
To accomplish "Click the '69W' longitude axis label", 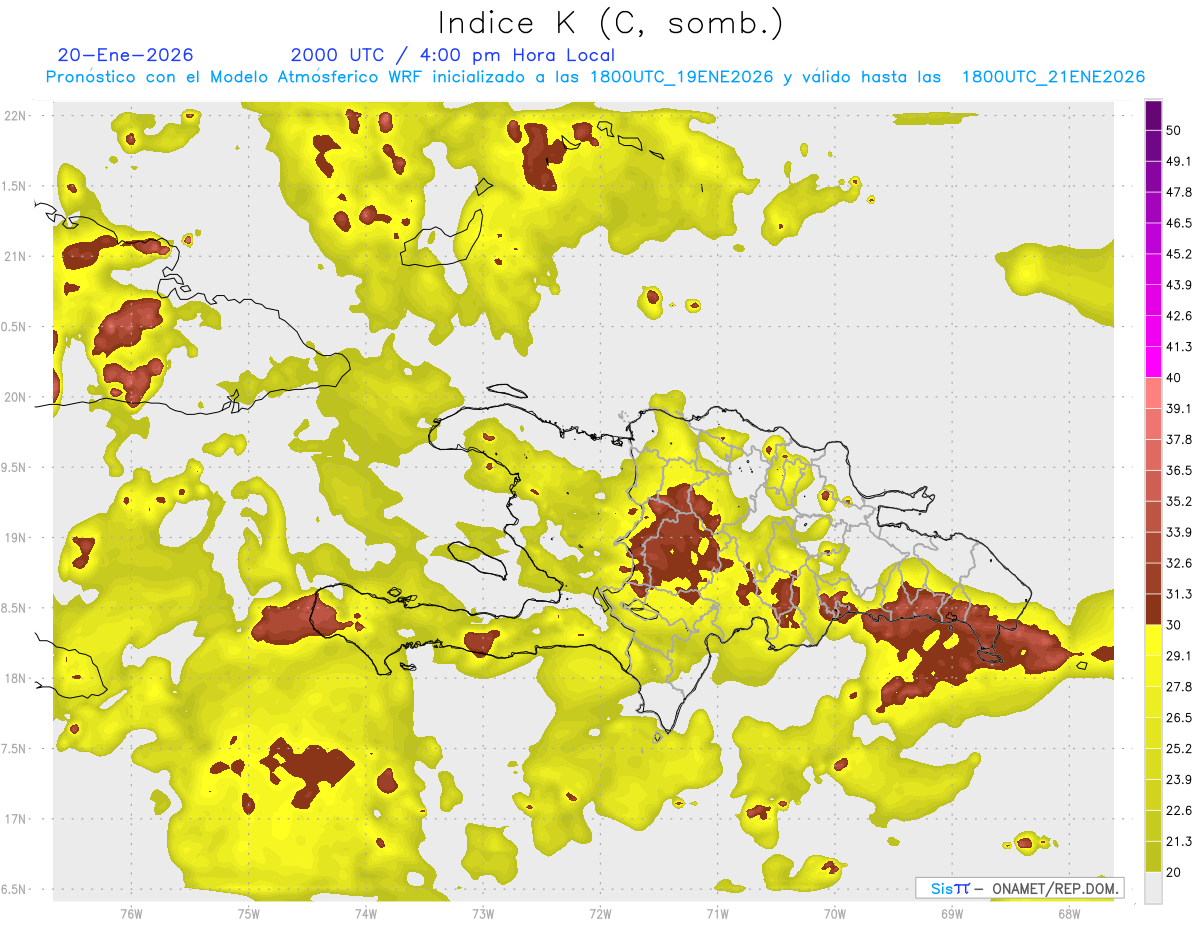I will [x=951, y=914].
